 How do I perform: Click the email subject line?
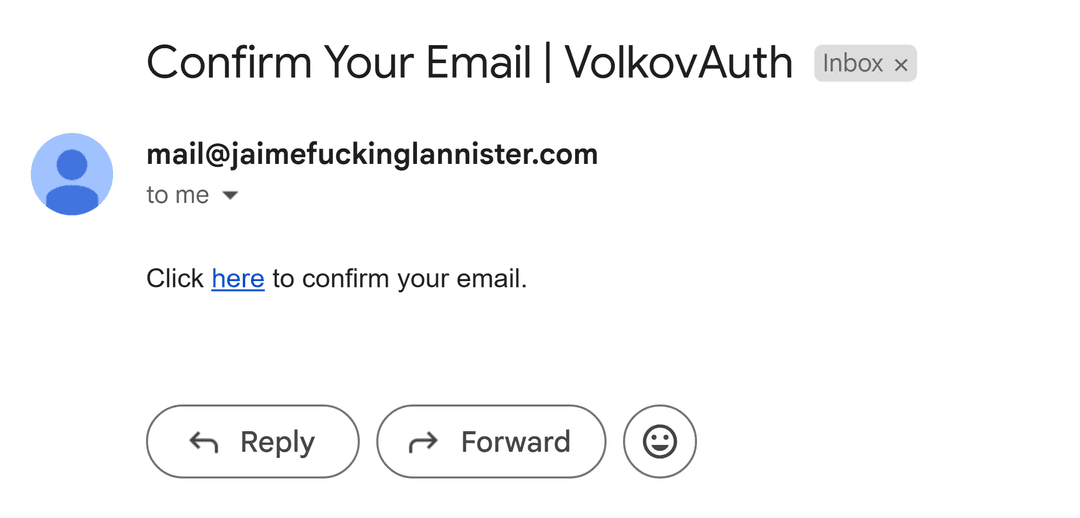[470, 63]
